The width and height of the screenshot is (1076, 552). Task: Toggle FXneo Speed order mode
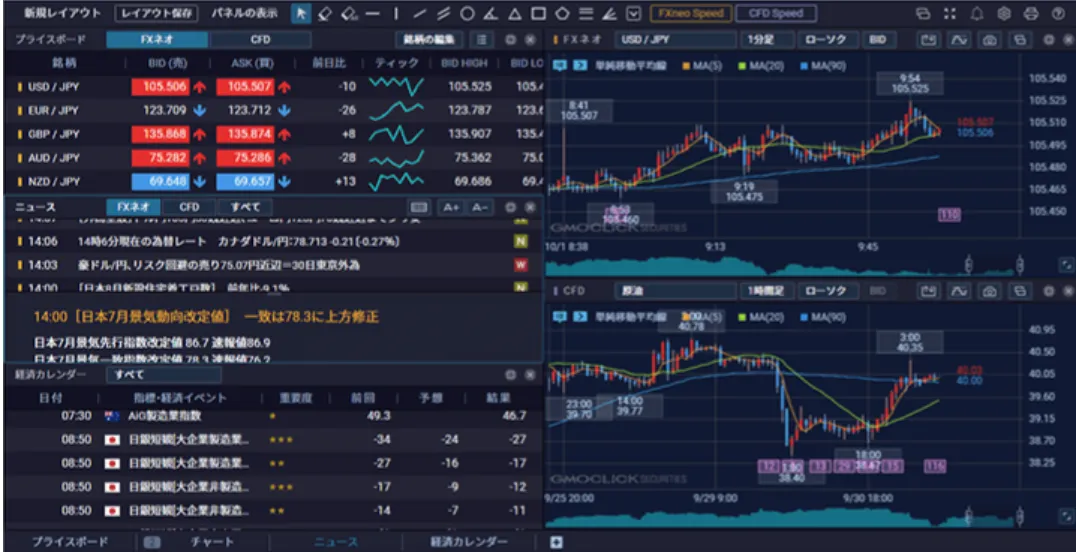tap(690, 14)
